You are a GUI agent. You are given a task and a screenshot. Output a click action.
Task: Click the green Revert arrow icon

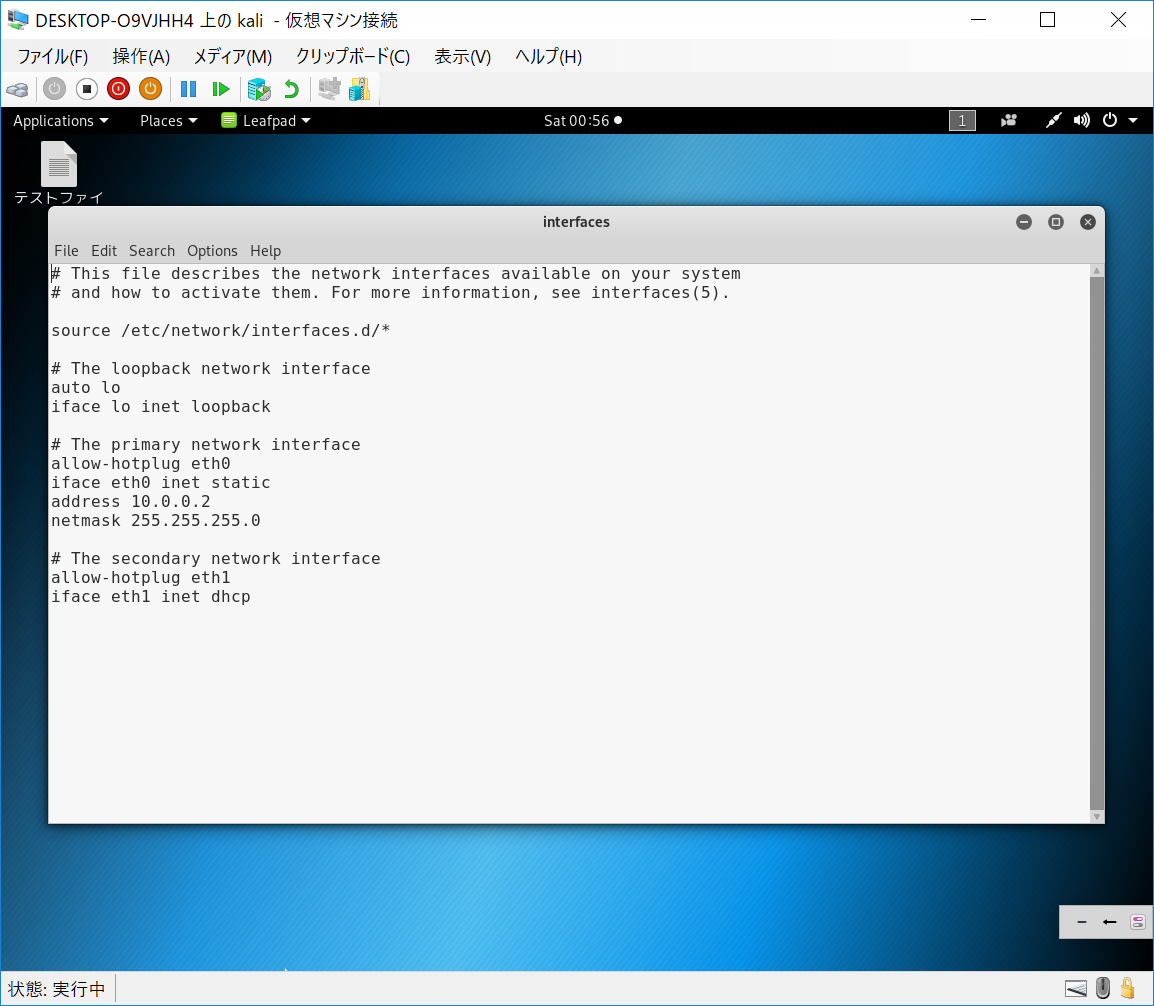pos(291,89)
